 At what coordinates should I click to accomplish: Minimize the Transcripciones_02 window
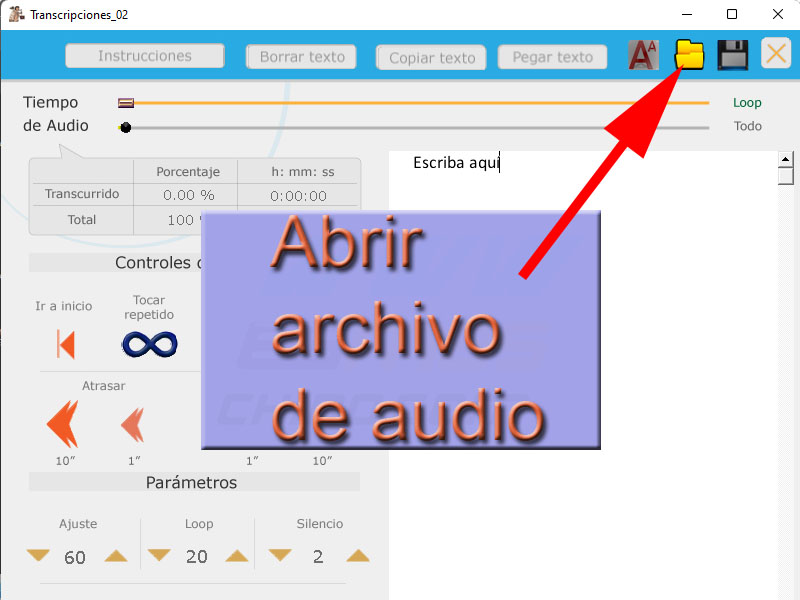click(x=687, y=14)
